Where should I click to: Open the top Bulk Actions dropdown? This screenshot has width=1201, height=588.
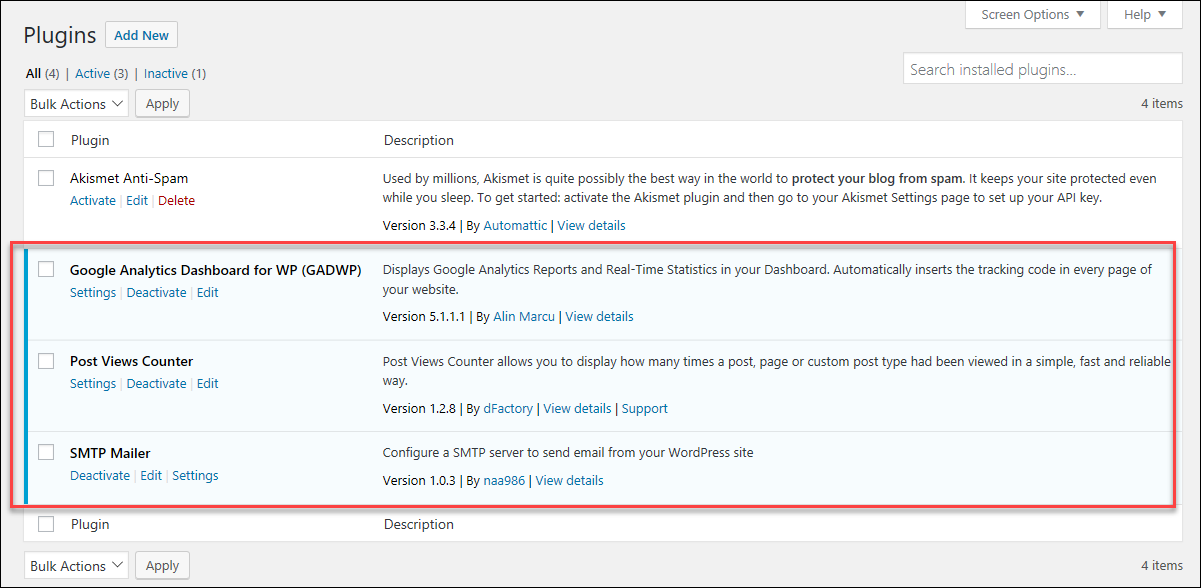pos(76,104)
